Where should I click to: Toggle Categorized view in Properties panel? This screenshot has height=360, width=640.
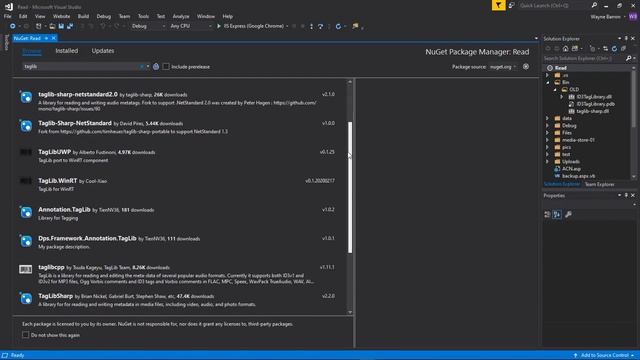pyautogui.click(x=547, y=214)
